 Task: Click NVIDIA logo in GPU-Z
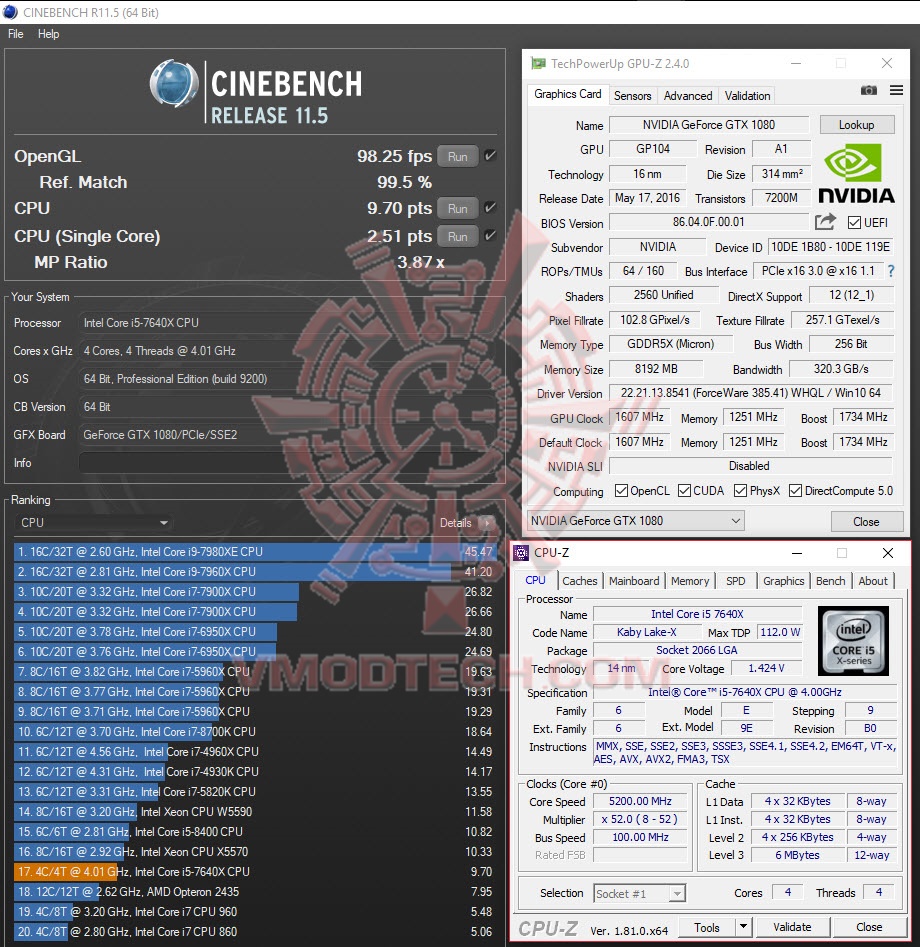pyautogui.click(x=856, y=174)
